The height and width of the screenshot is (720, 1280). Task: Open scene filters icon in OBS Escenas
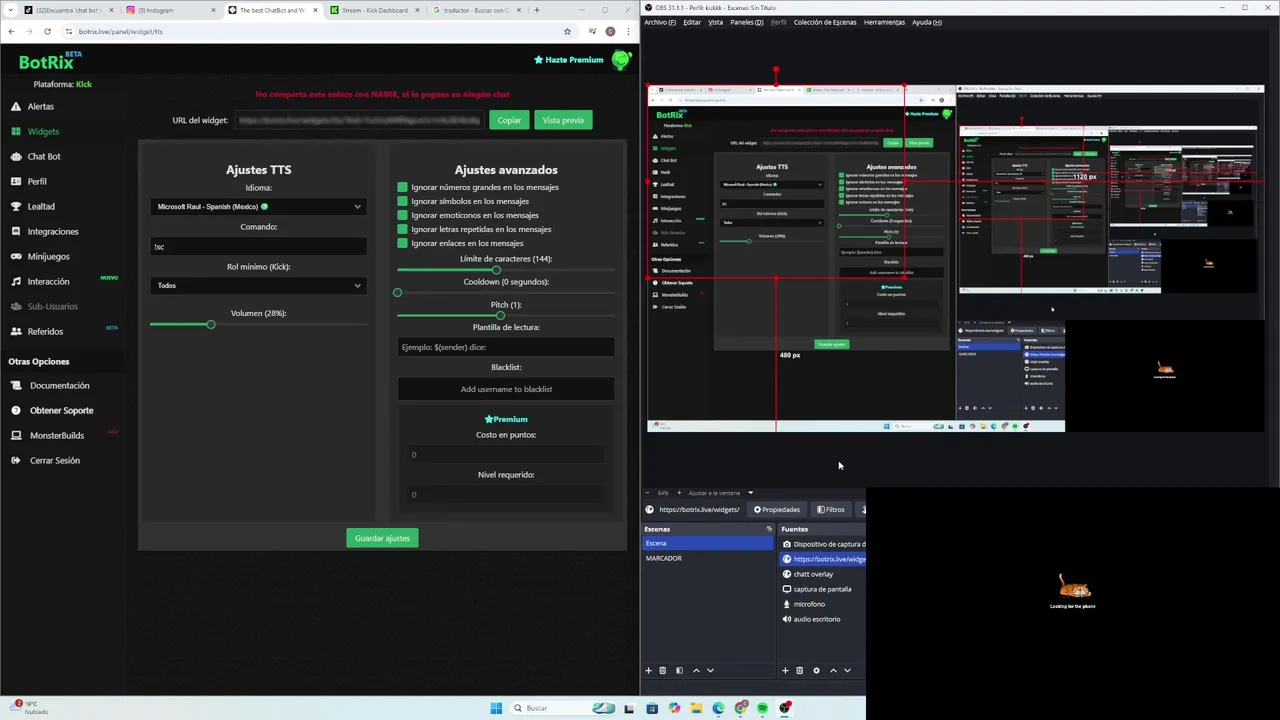point(679,670)
